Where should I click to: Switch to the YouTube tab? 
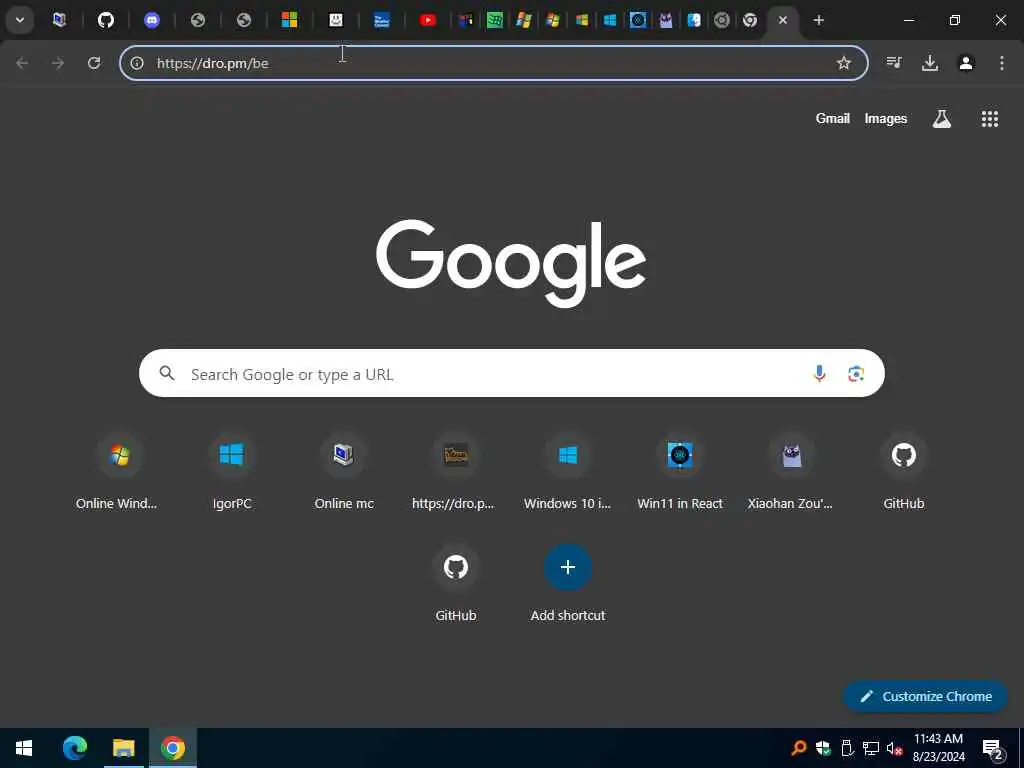point(428,20)
